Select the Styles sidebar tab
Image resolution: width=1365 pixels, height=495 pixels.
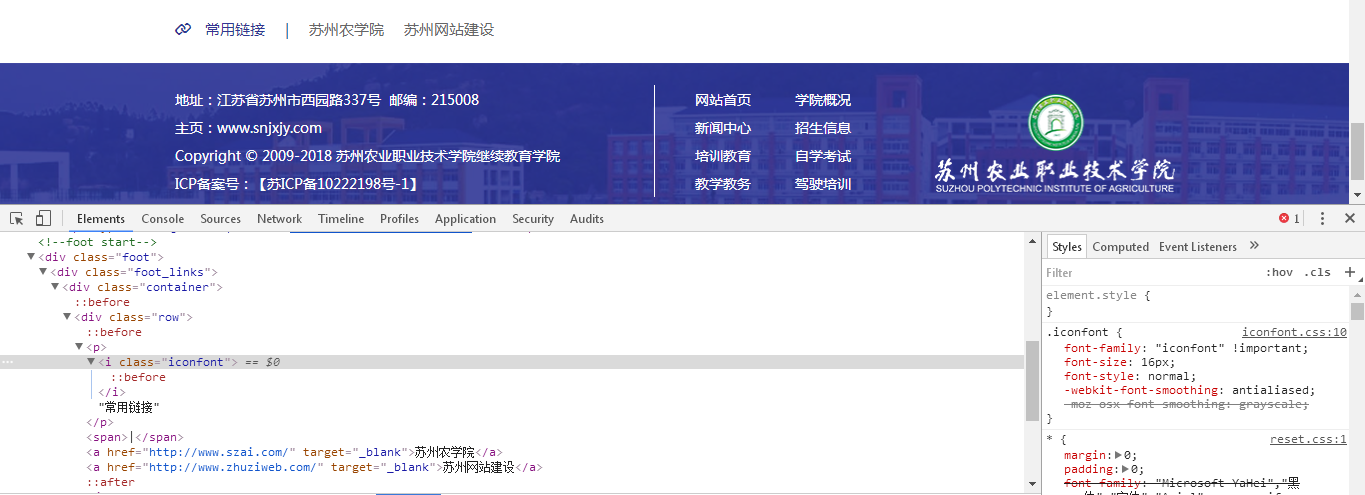1066,246
